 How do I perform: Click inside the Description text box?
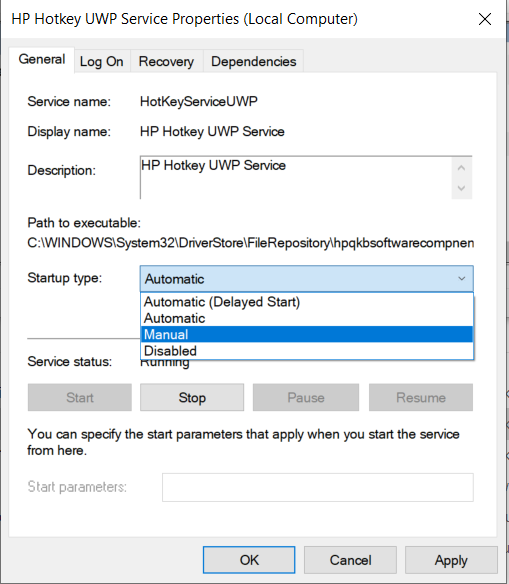click(296, 178)
